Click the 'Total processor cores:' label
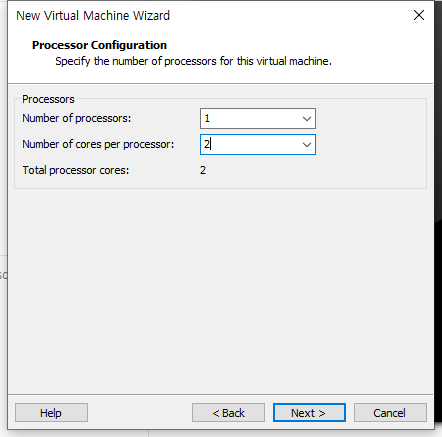Viewport: 442px width, 437px height. (x=76, y=170)
